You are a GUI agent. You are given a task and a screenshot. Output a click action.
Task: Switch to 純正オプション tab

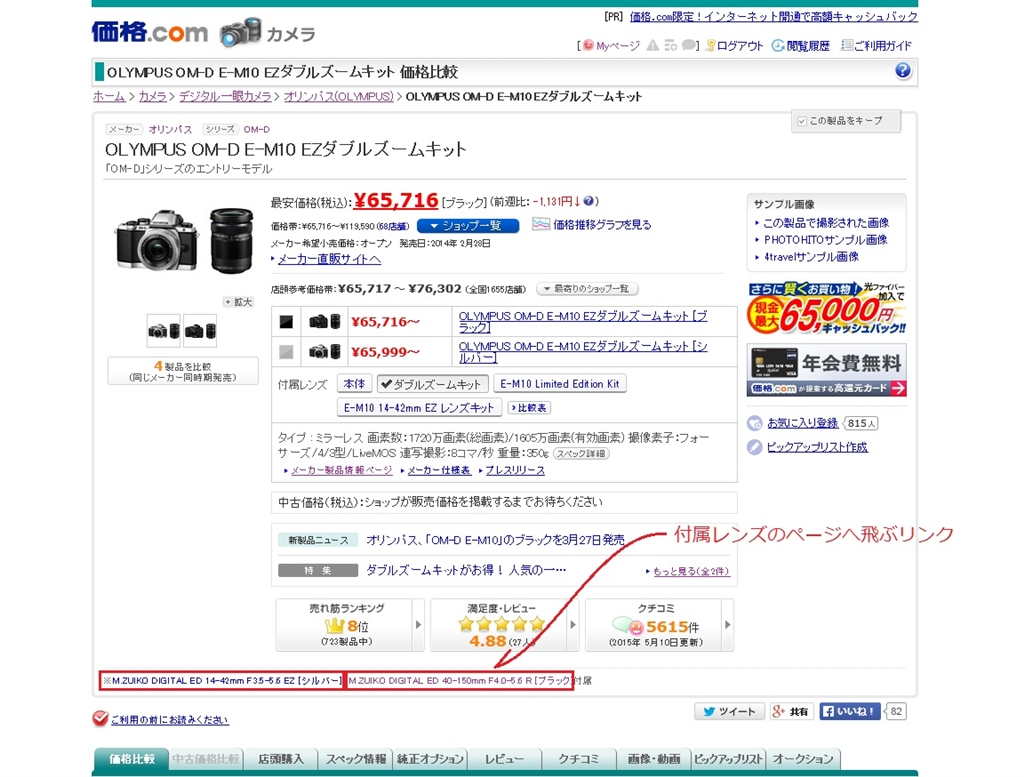coord(430,759)
